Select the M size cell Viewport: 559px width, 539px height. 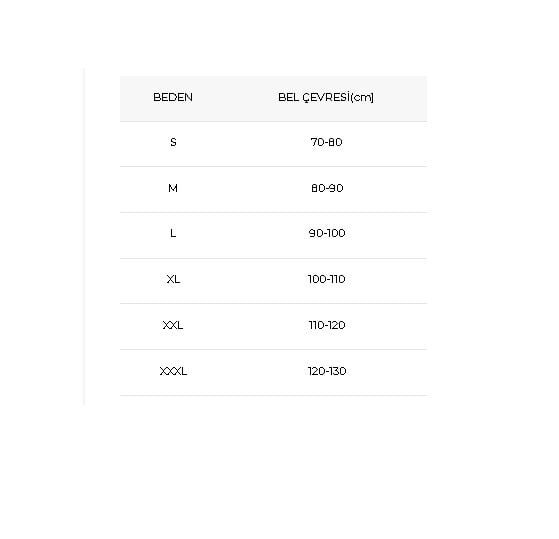click(x=173, y=188)
